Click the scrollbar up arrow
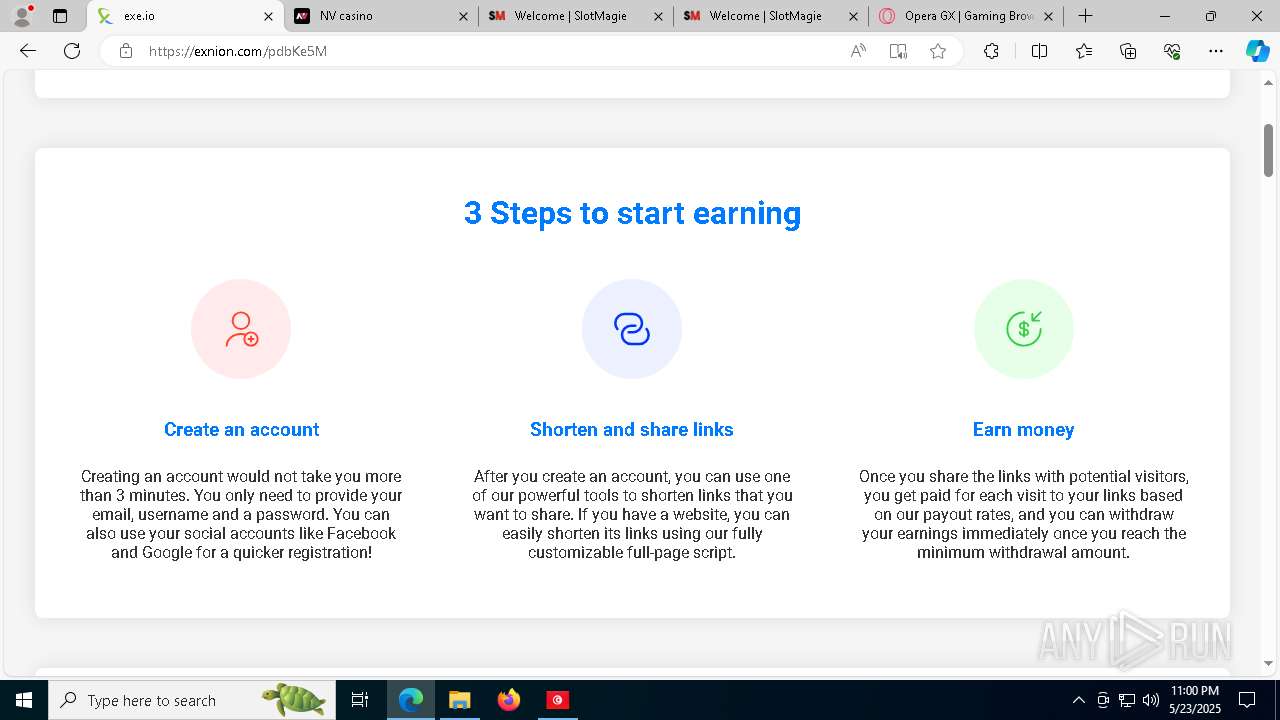Screen dimensions: 1280x720 point(1268,82)
